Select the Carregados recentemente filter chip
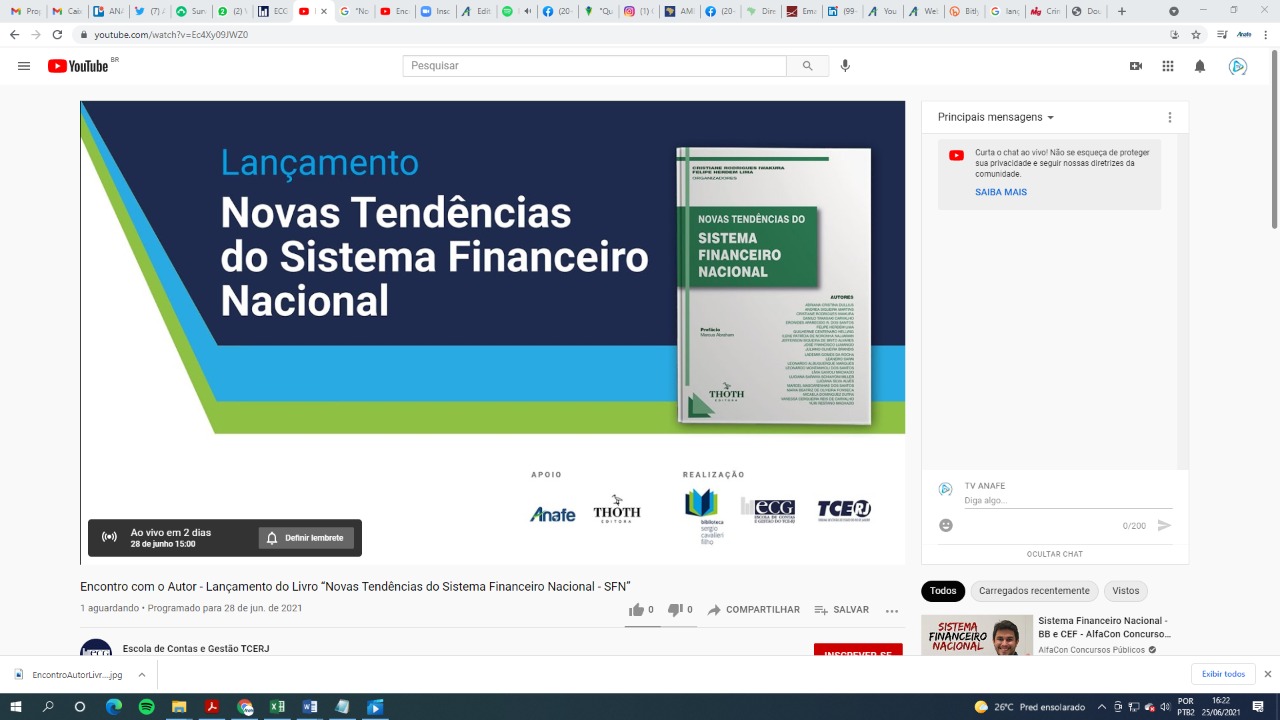 click(1034, 591)
